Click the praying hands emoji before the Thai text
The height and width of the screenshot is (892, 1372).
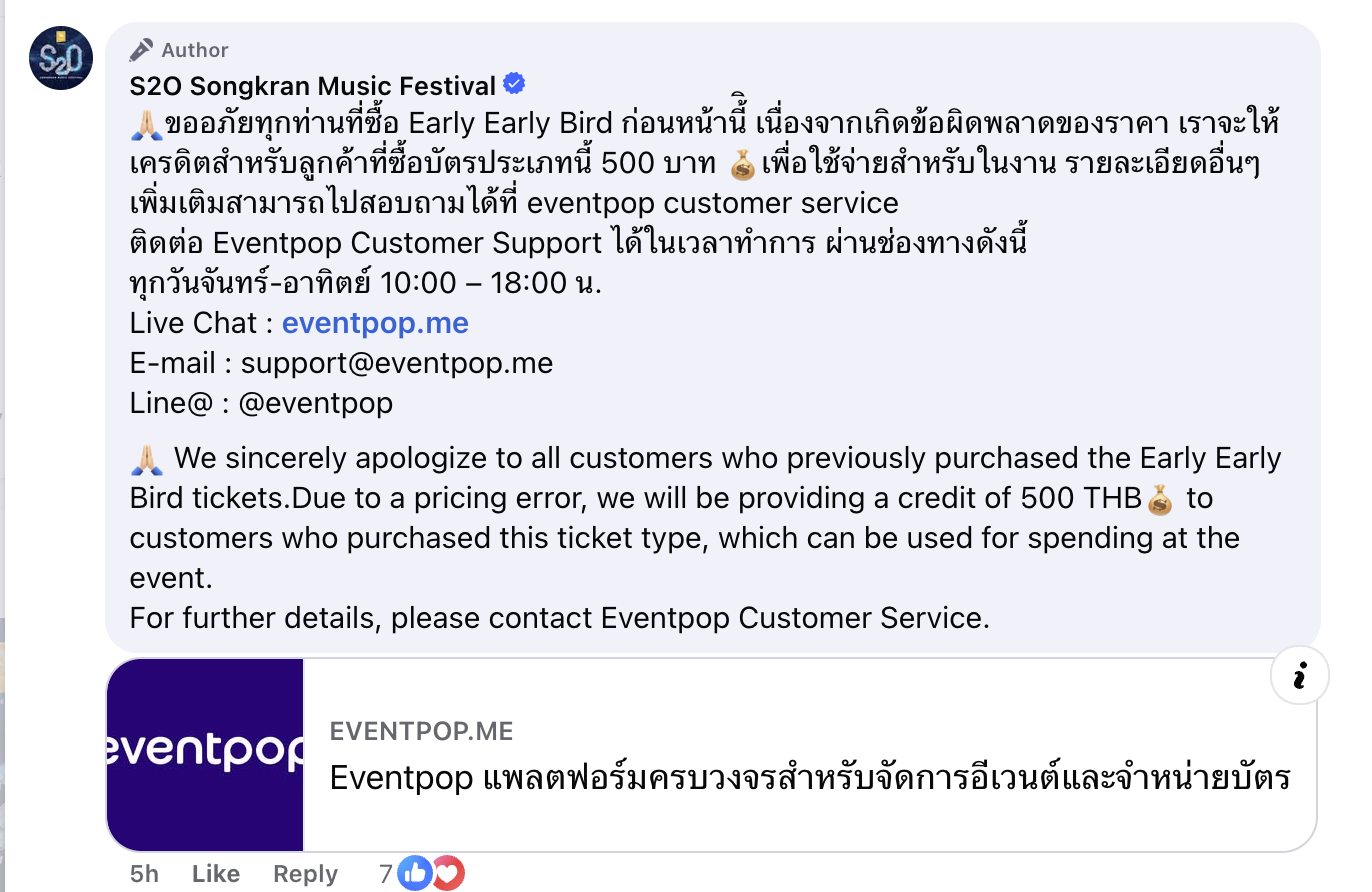point(146,125)
